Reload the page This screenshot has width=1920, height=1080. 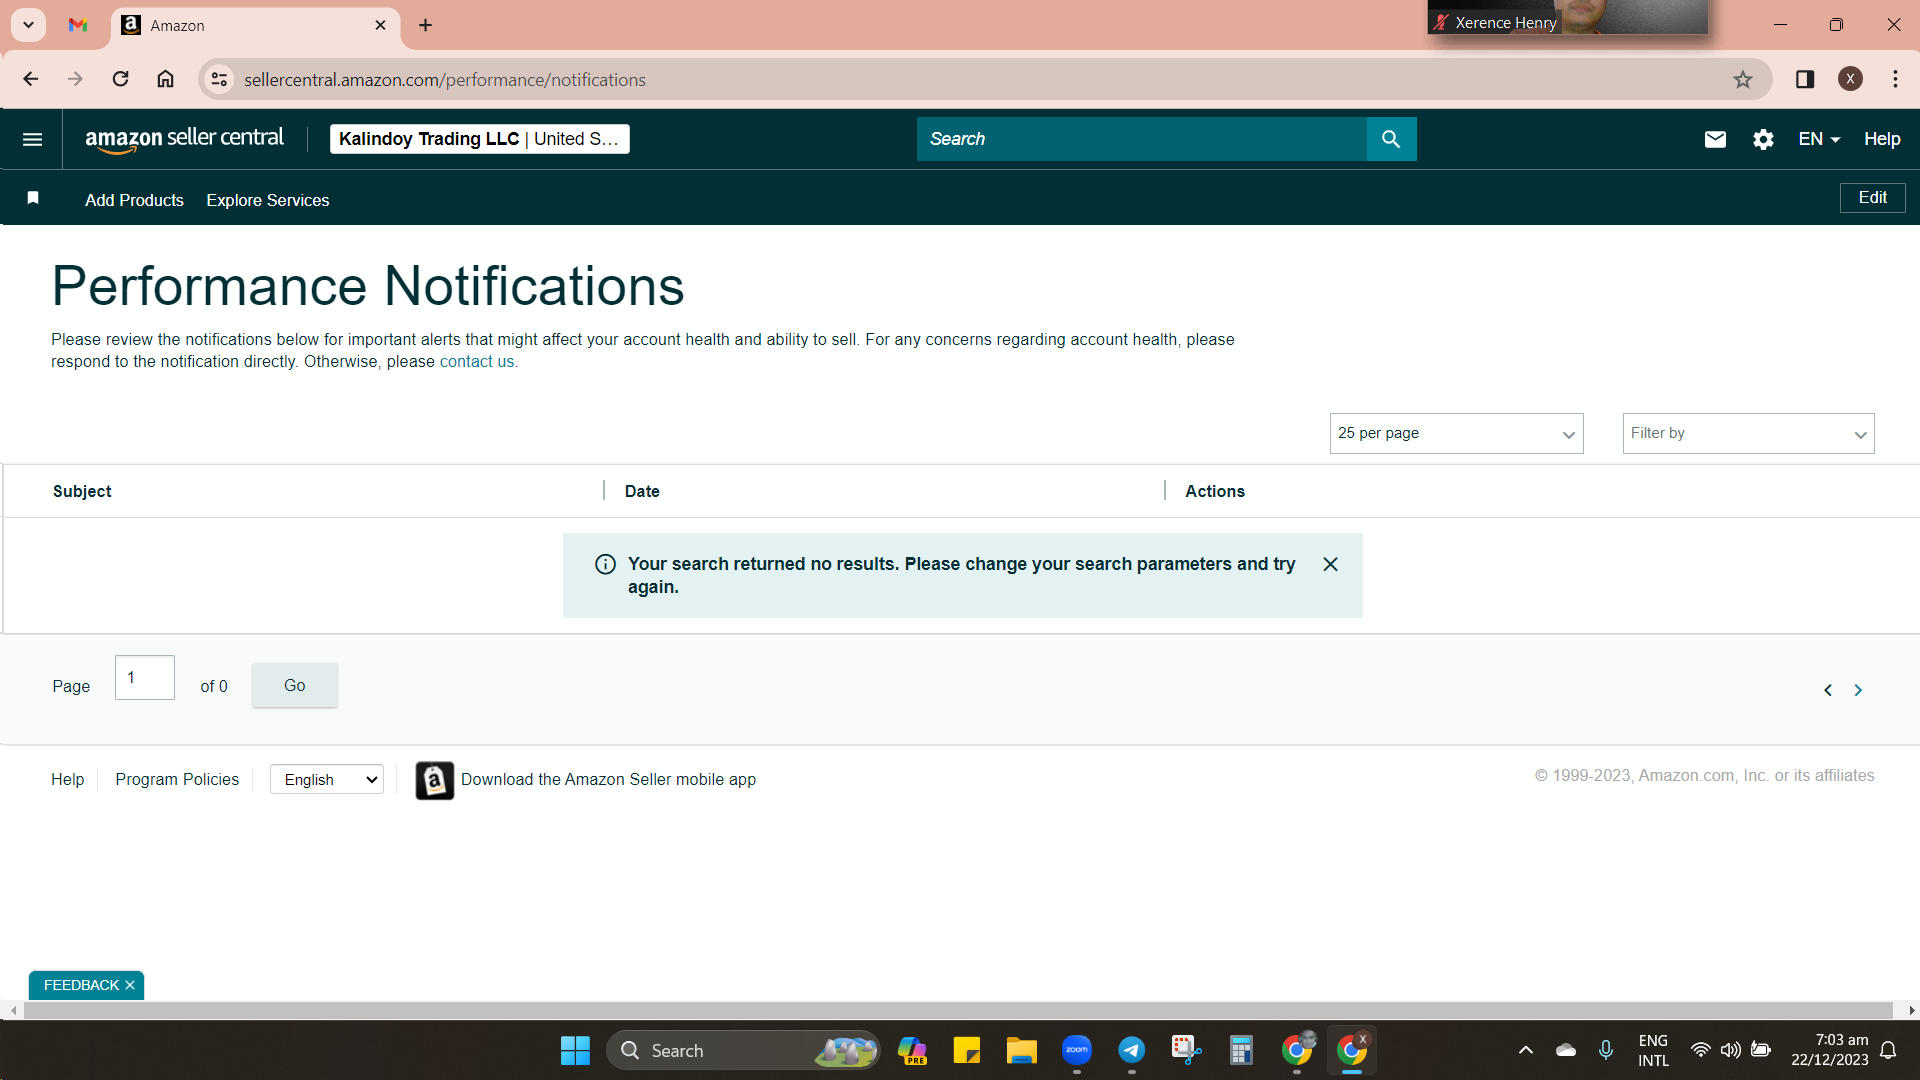point(120,79)
